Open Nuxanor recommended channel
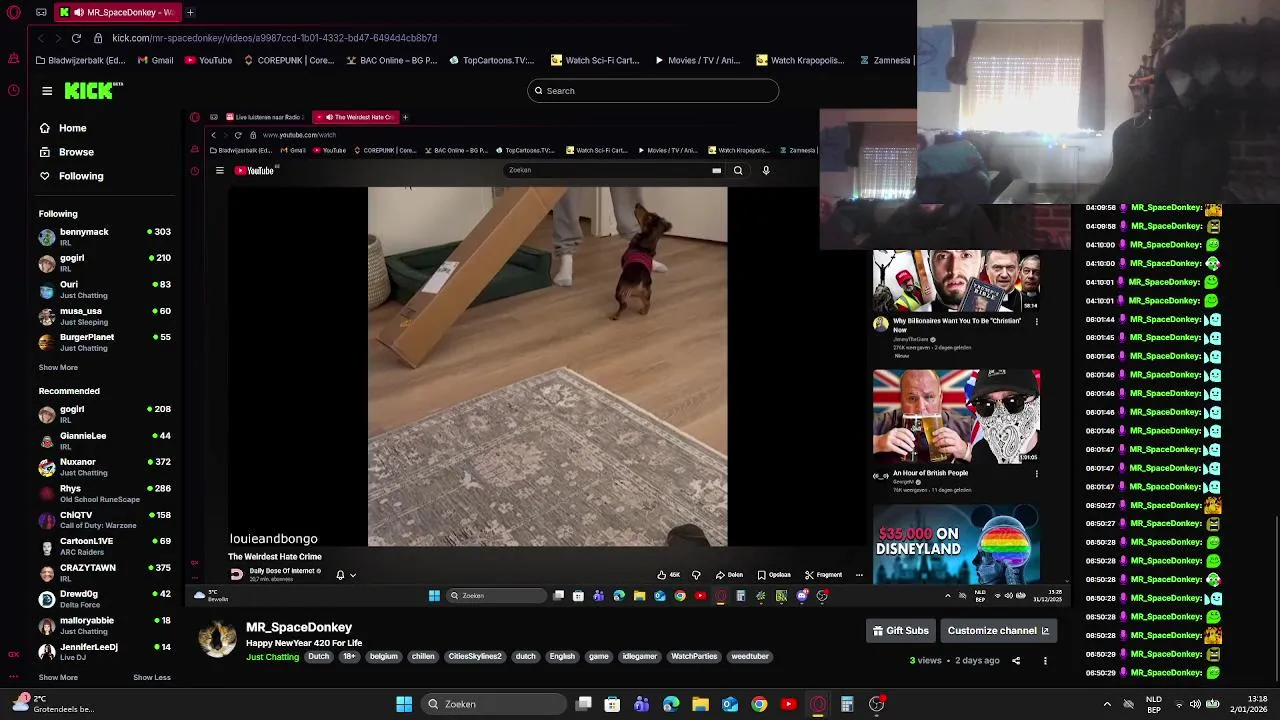Image resolution: width=1280 pixels, height=720 pixels. point(105,467)
